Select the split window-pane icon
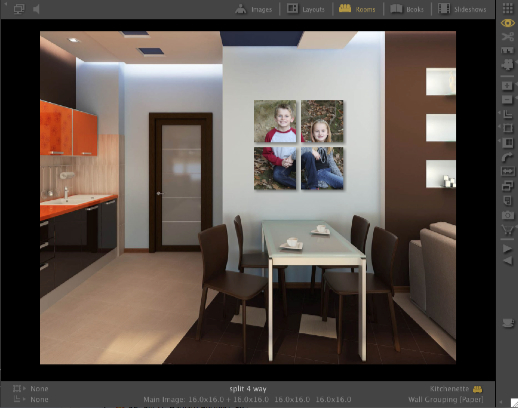 point(508,143)
